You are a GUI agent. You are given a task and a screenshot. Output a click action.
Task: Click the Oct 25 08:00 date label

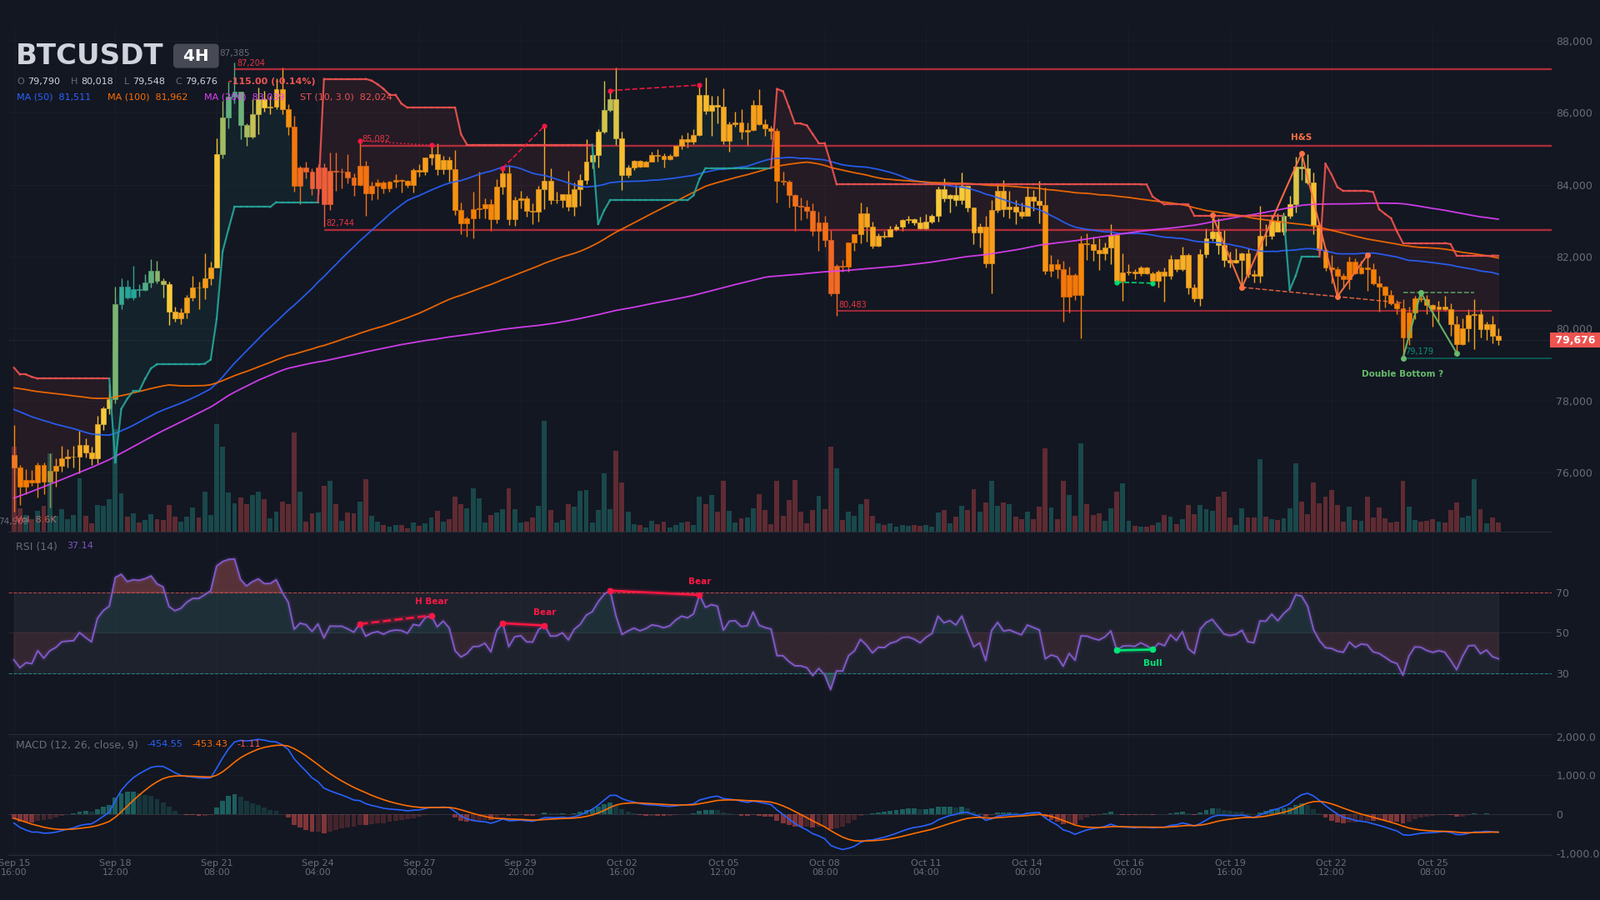point(1432,867)
